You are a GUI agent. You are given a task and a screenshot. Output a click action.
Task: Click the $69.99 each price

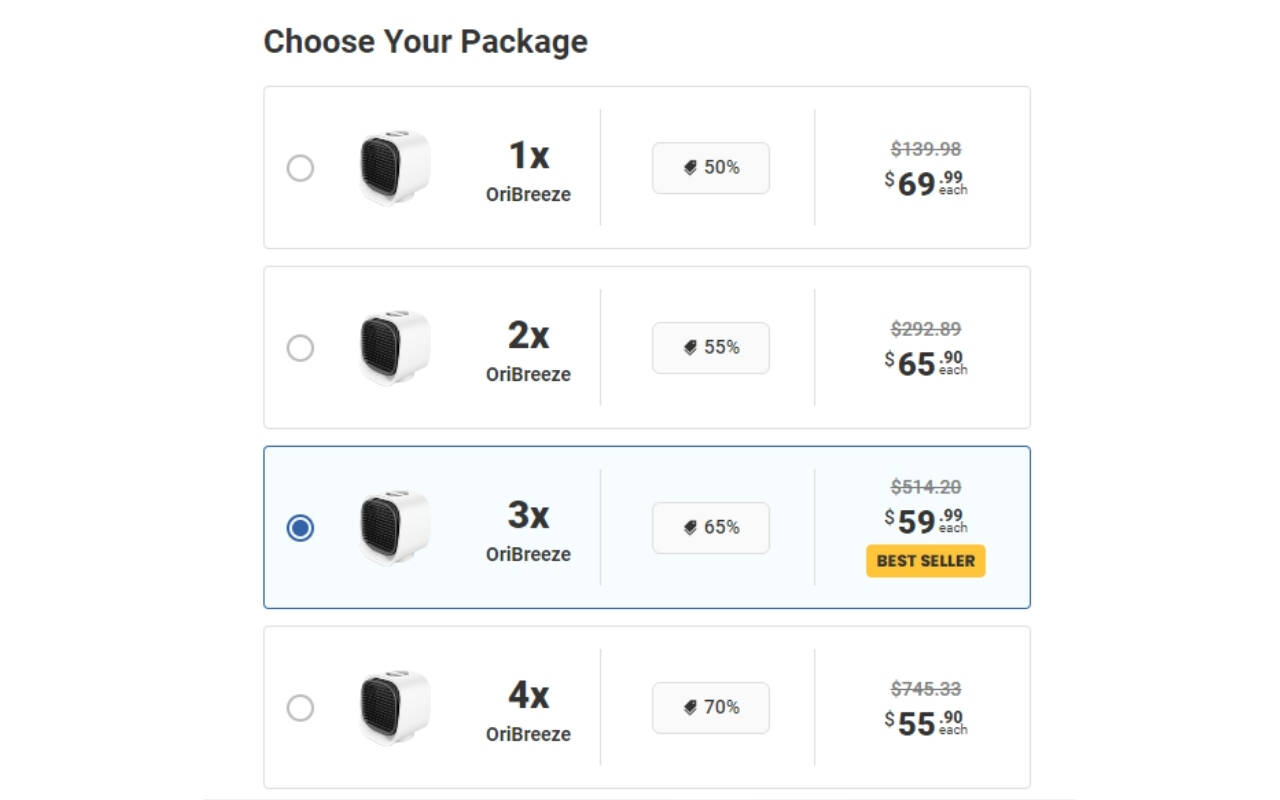pyautogui.click(x=925, y=184)
